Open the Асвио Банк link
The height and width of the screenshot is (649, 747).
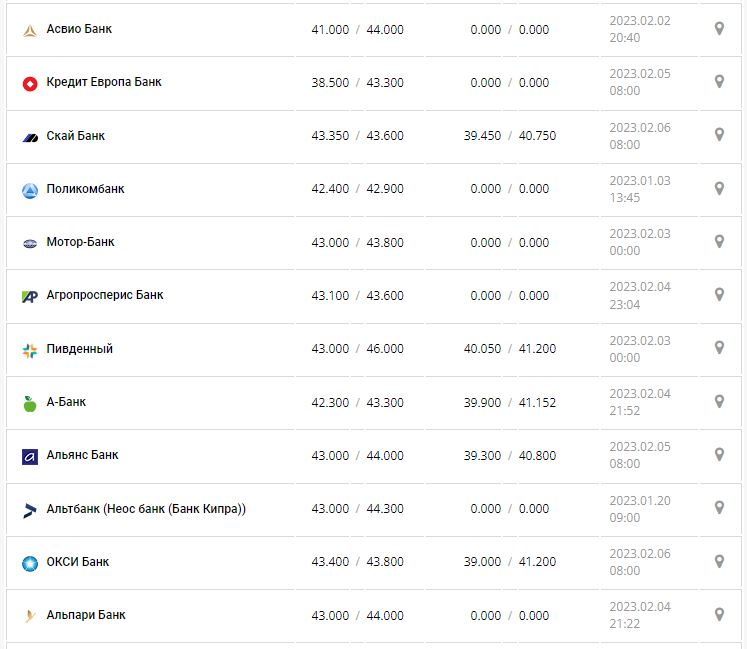pyautogui.click(x=79, y=29)
